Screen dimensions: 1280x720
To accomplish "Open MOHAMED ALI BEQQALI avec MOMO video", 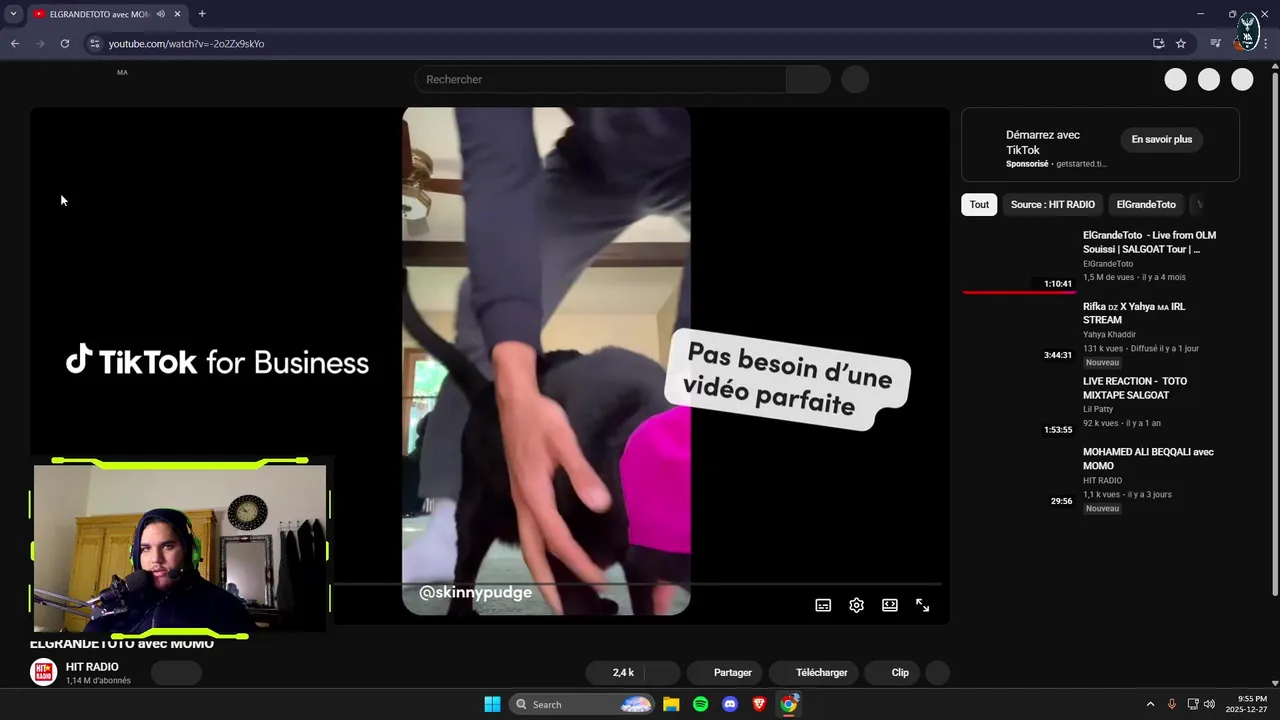I will tap(1148, 459).
